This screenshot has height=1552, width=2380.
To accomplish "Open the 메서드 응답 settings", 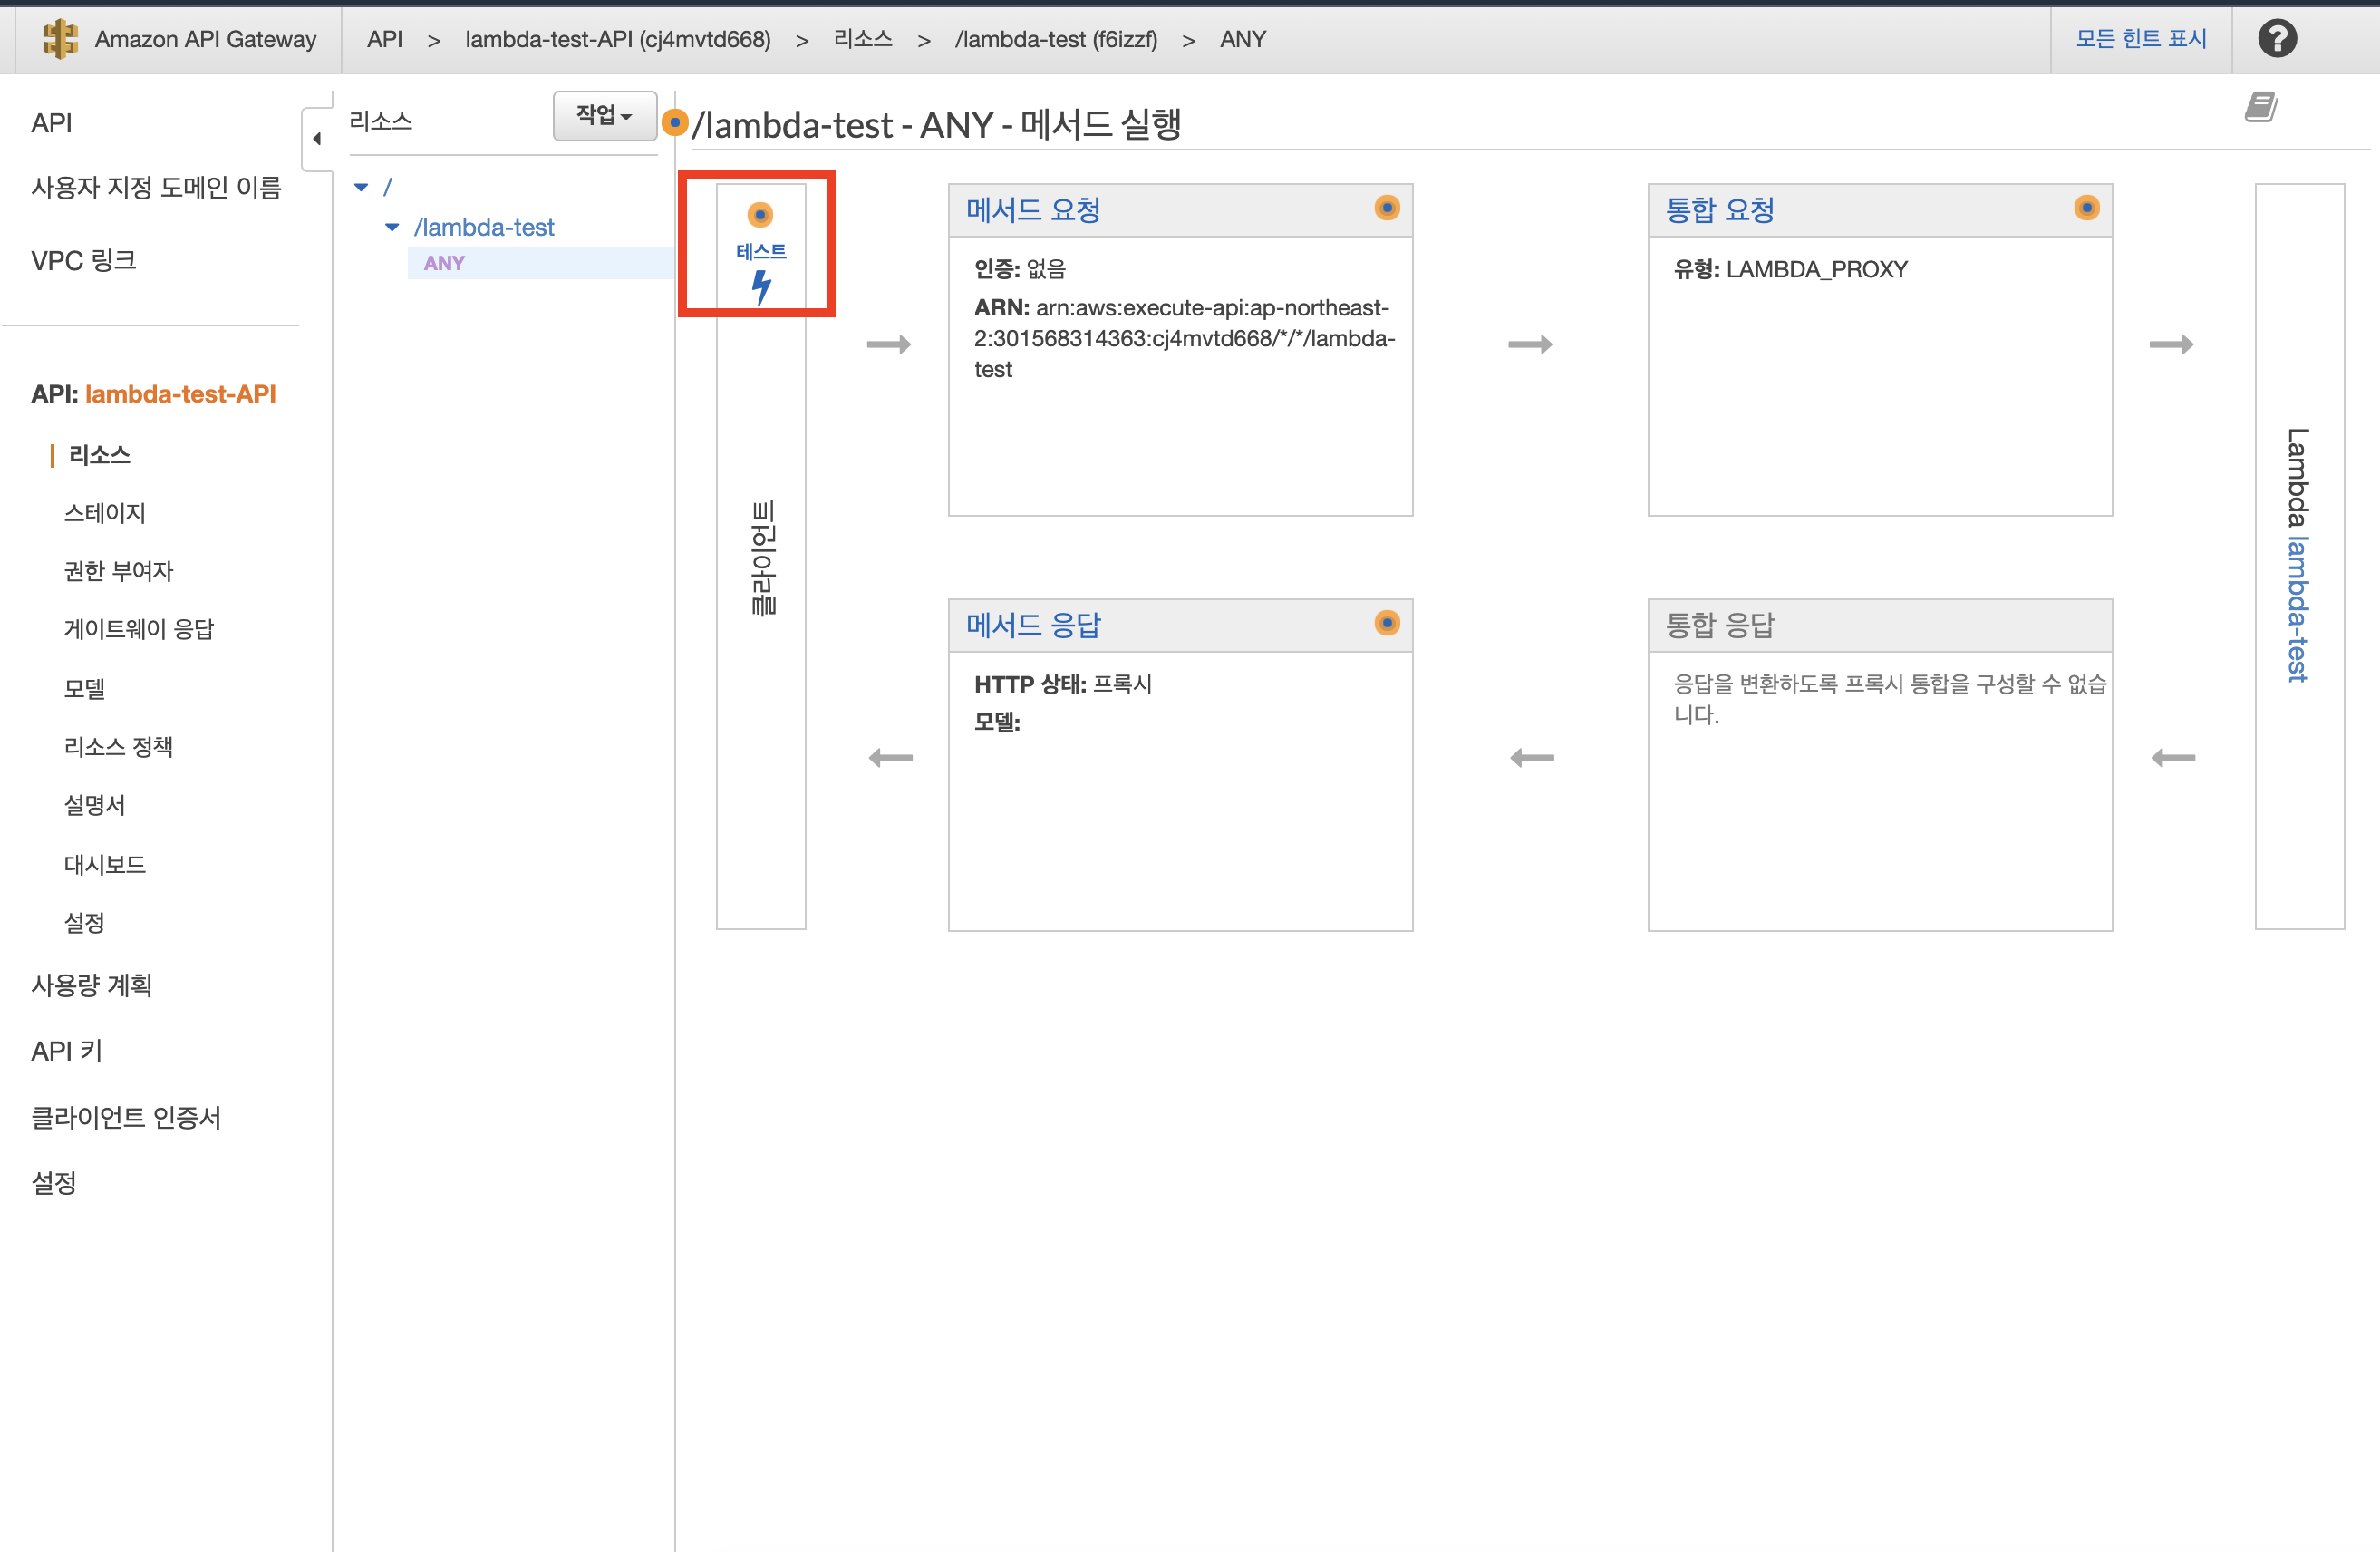I will pyautogui.click(x=1033, y=626).
